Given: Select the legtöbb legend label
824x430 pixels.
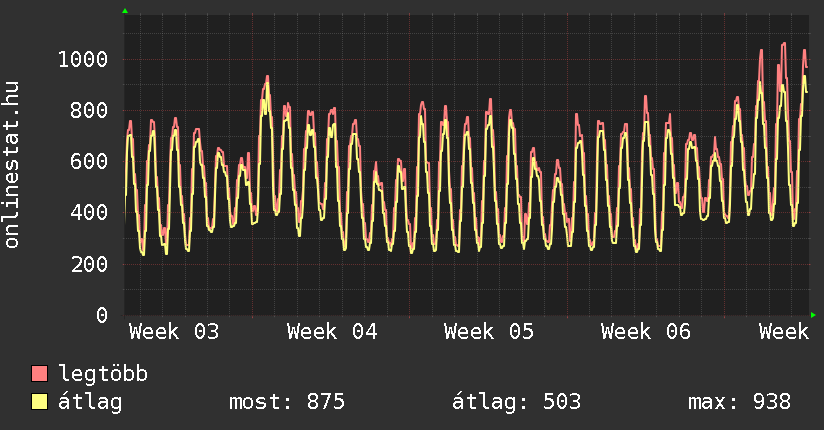Looking at the screenshot, I should click(104, 374).
